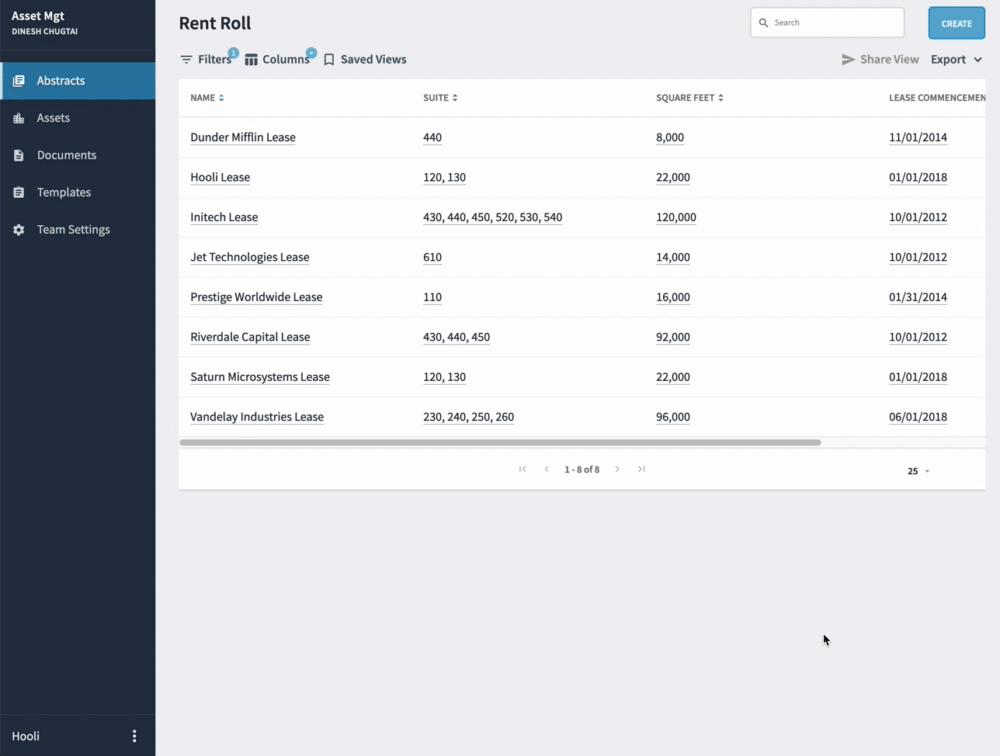Go to the next page of results
Viewport: 1000px width, 756px height.
617,469
